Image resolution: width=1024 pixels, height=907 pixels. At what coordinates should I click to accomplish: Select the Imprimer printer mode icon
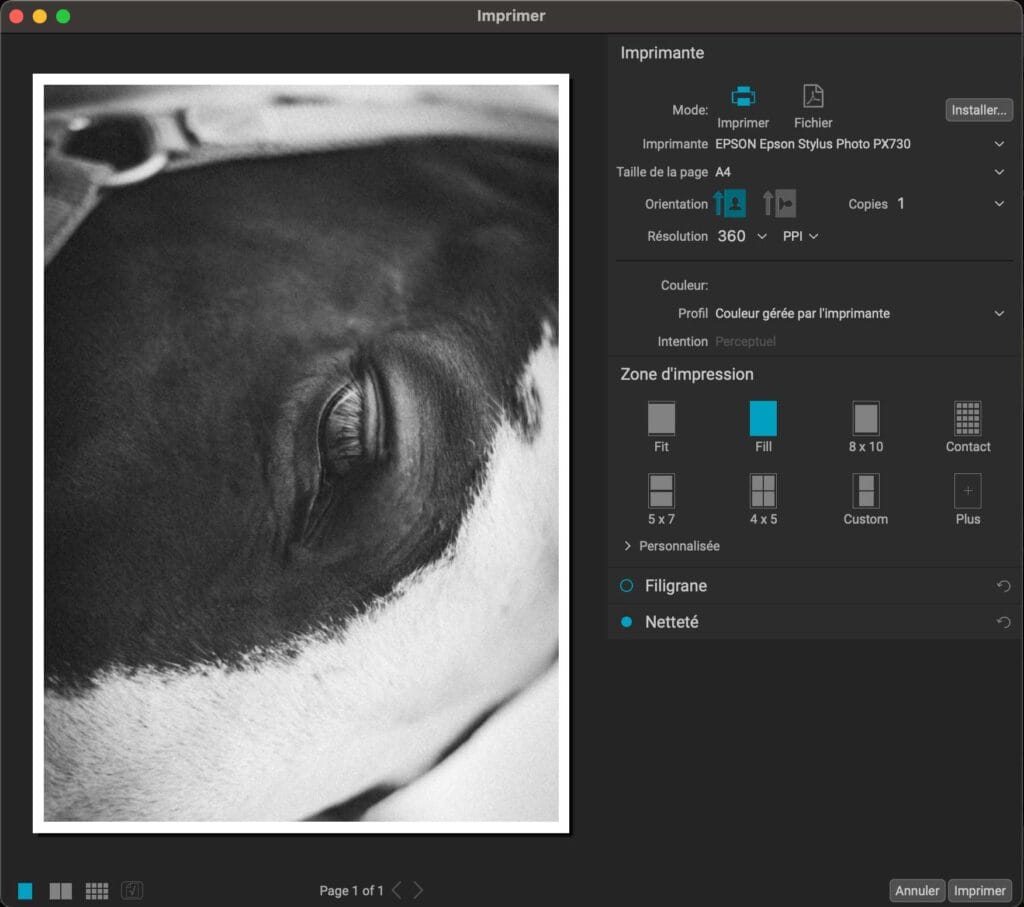click(742, 98)
